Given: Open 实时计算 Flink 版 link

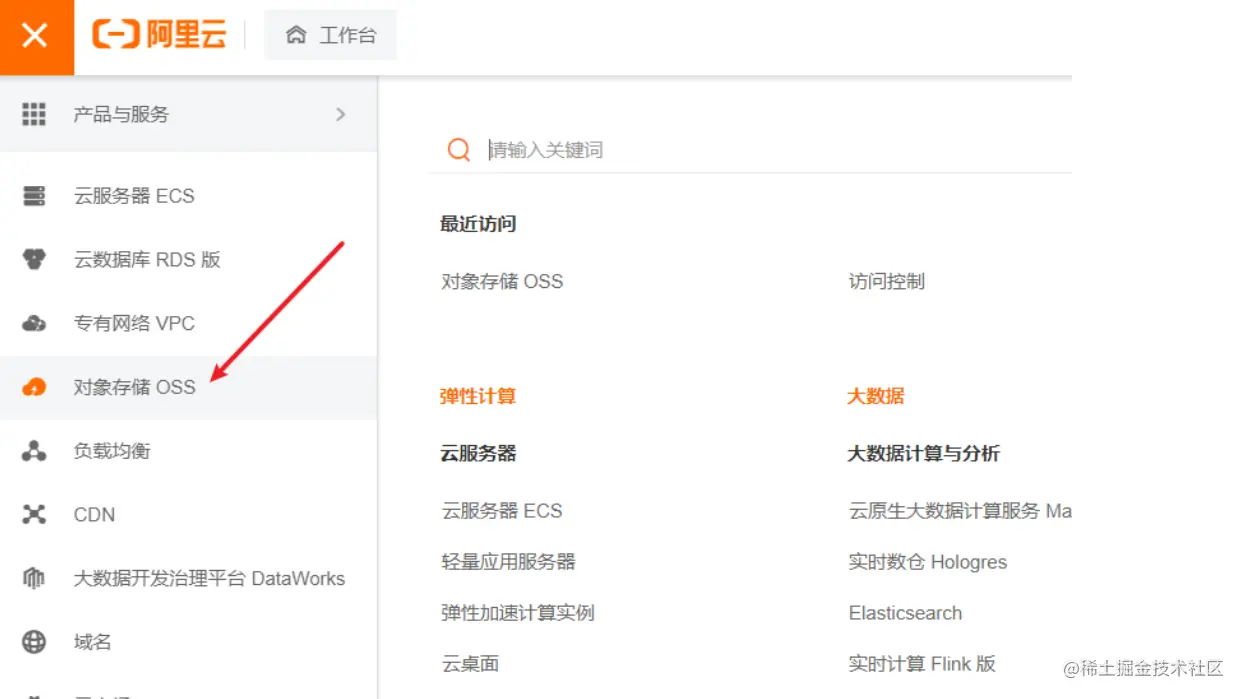Looking at the screenshot, I should [922, 664].
